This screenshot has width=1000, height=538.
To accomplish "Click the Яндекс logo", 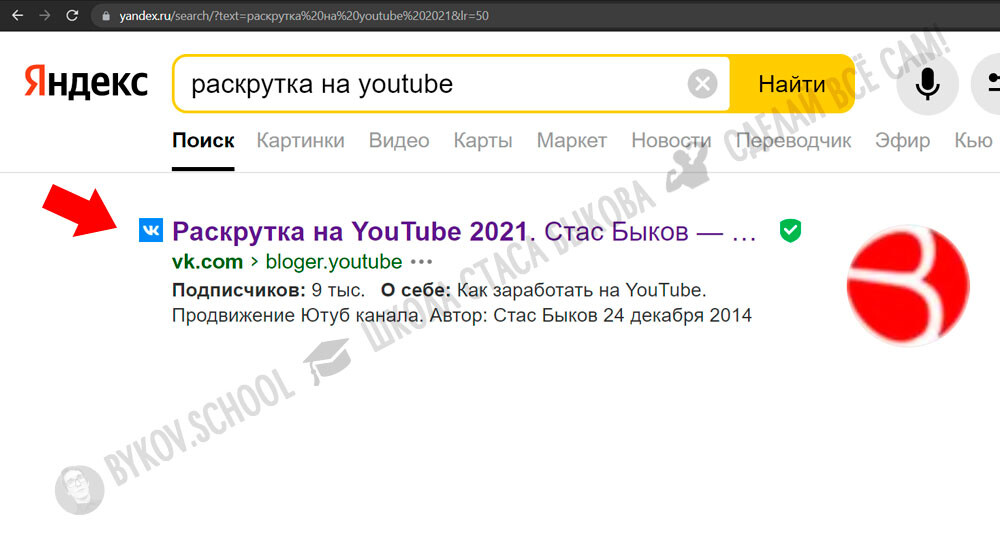I will tap(85, 83).
